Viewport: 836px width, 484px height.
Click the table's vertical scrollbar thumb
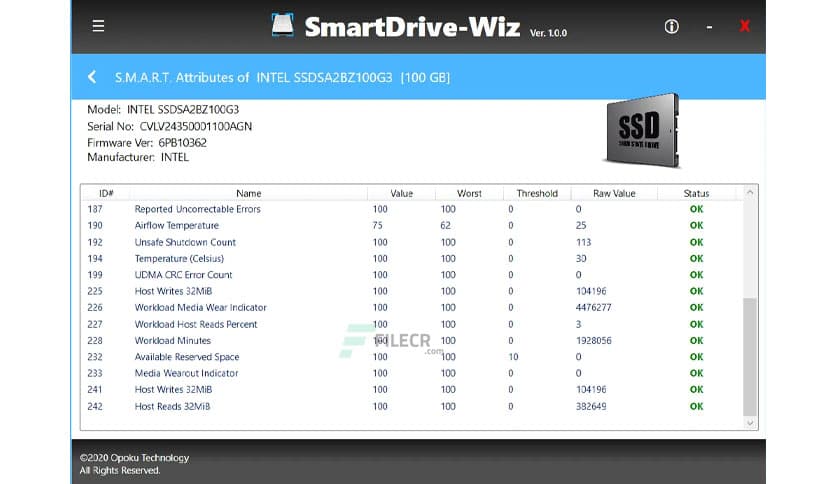click(x=750, y=357)
